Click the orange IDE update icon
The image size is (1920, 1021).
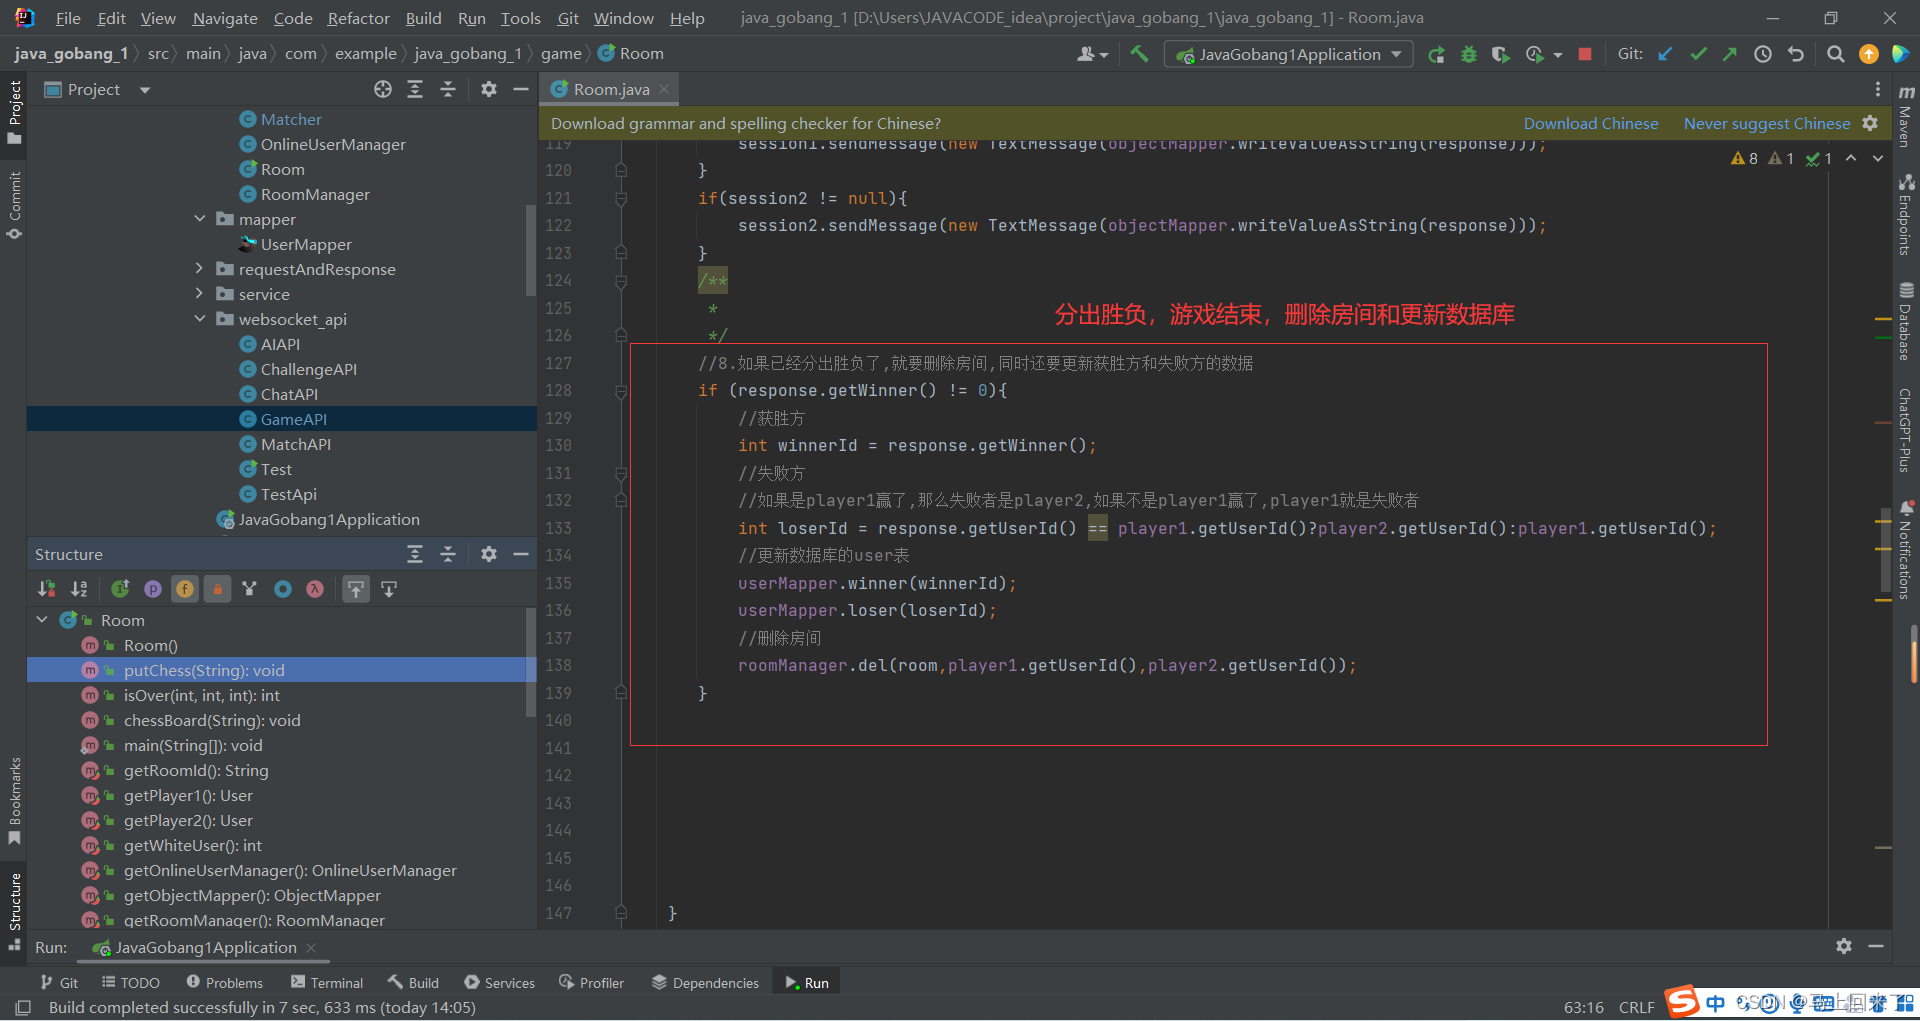click(1868, 54)
